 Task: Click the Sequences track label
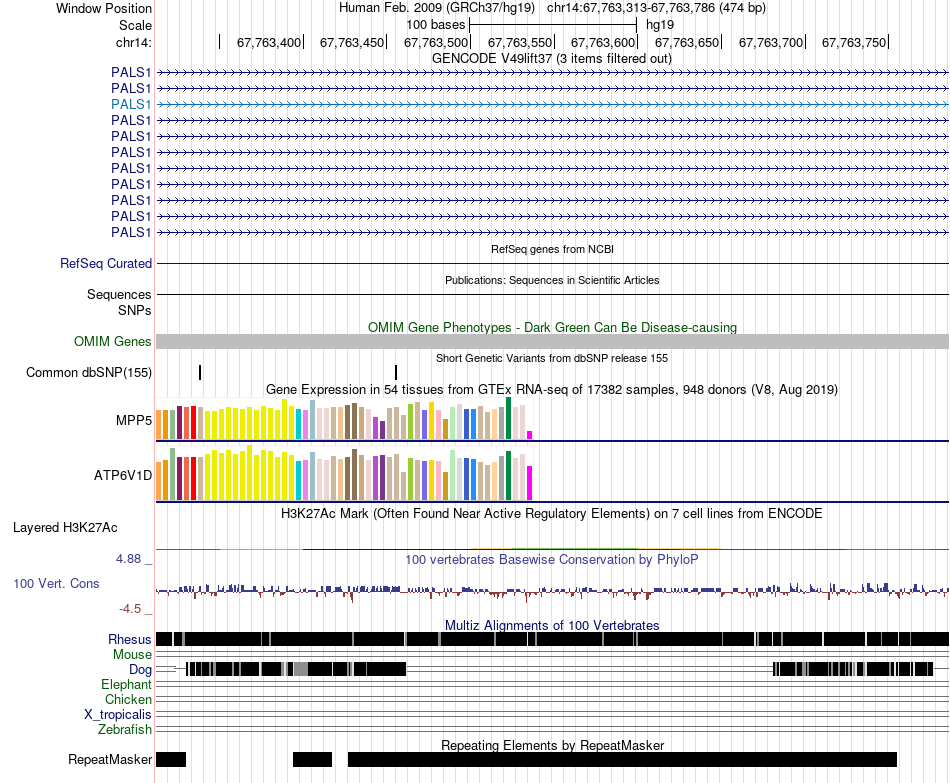[119, 295]
